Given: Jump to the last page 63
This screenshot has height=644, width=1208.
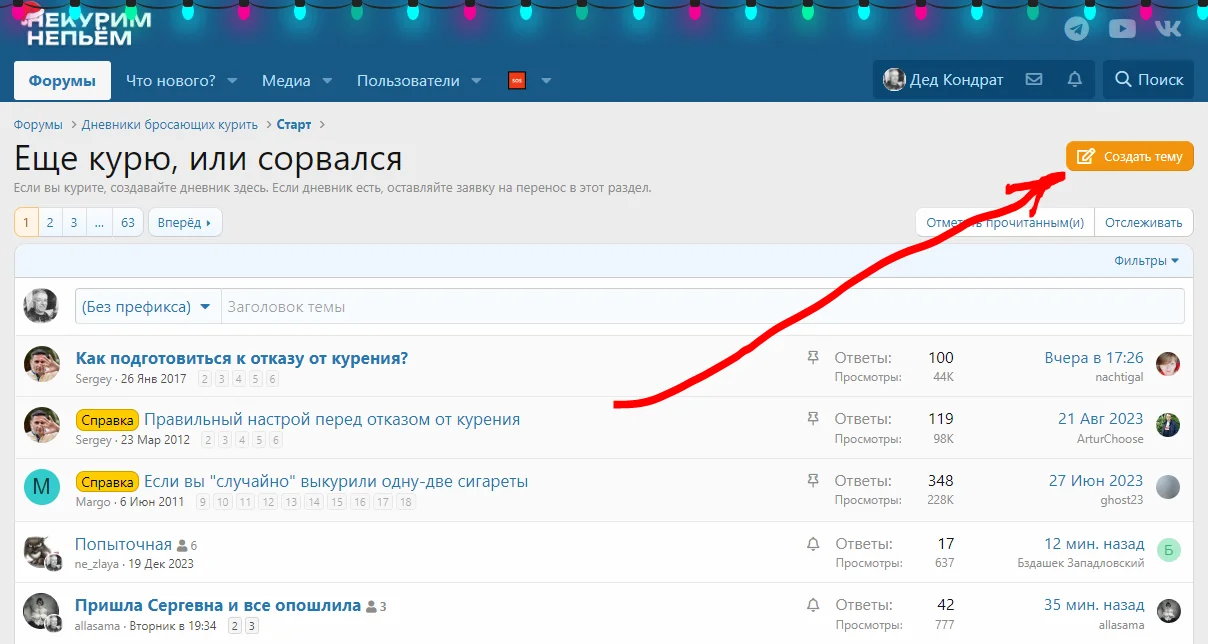Looking at the screenshot, I should pyautogui.click(x=128, y=222).
